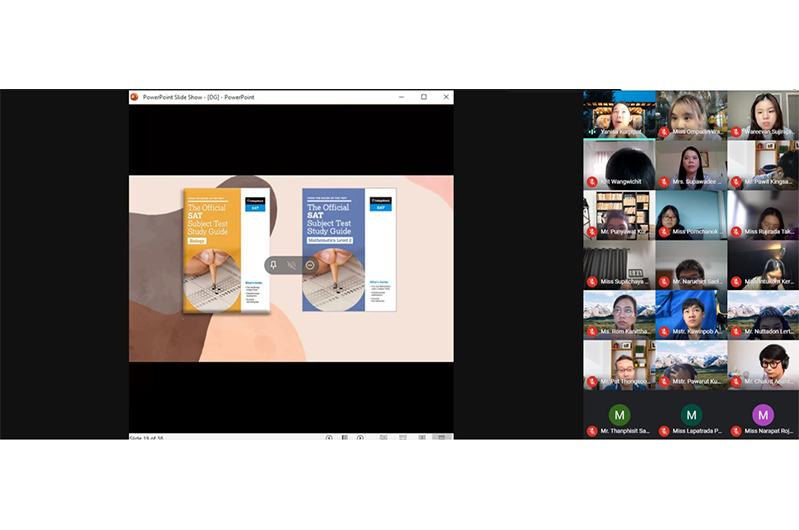This screenshot has width=799, height=530.
Task: Click muted mic icon for Miss Supitchaya
Action: click(x=592, y=281)
